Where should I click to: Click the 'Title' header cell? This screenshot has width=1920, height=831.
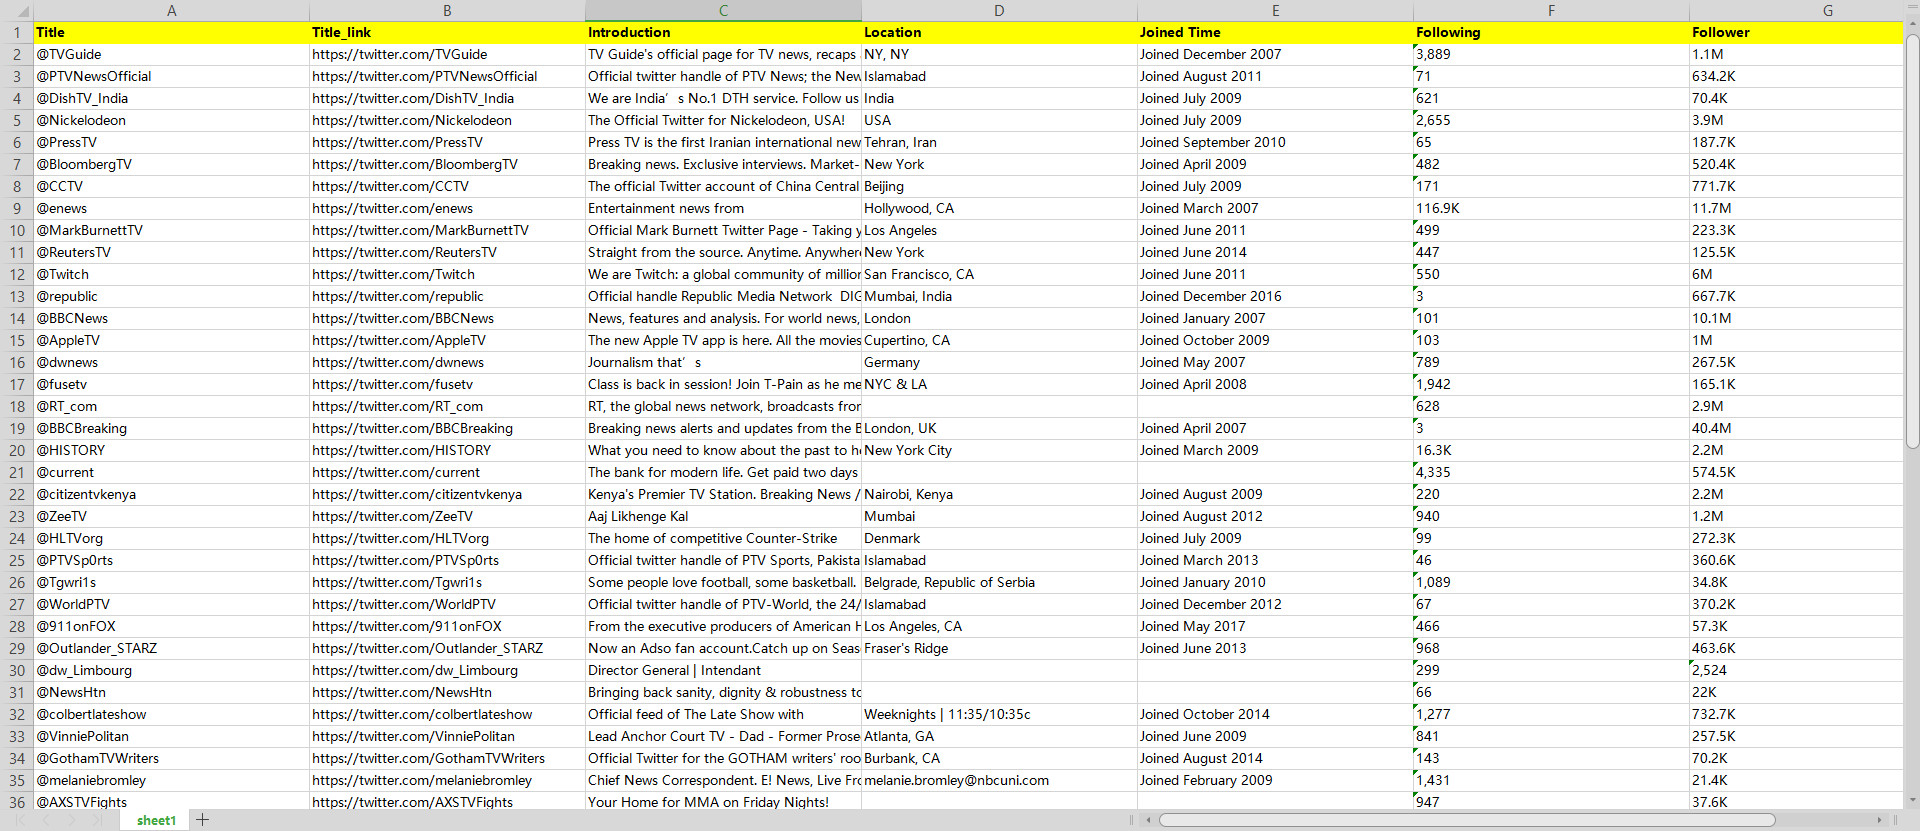click(x=171, y=32)
